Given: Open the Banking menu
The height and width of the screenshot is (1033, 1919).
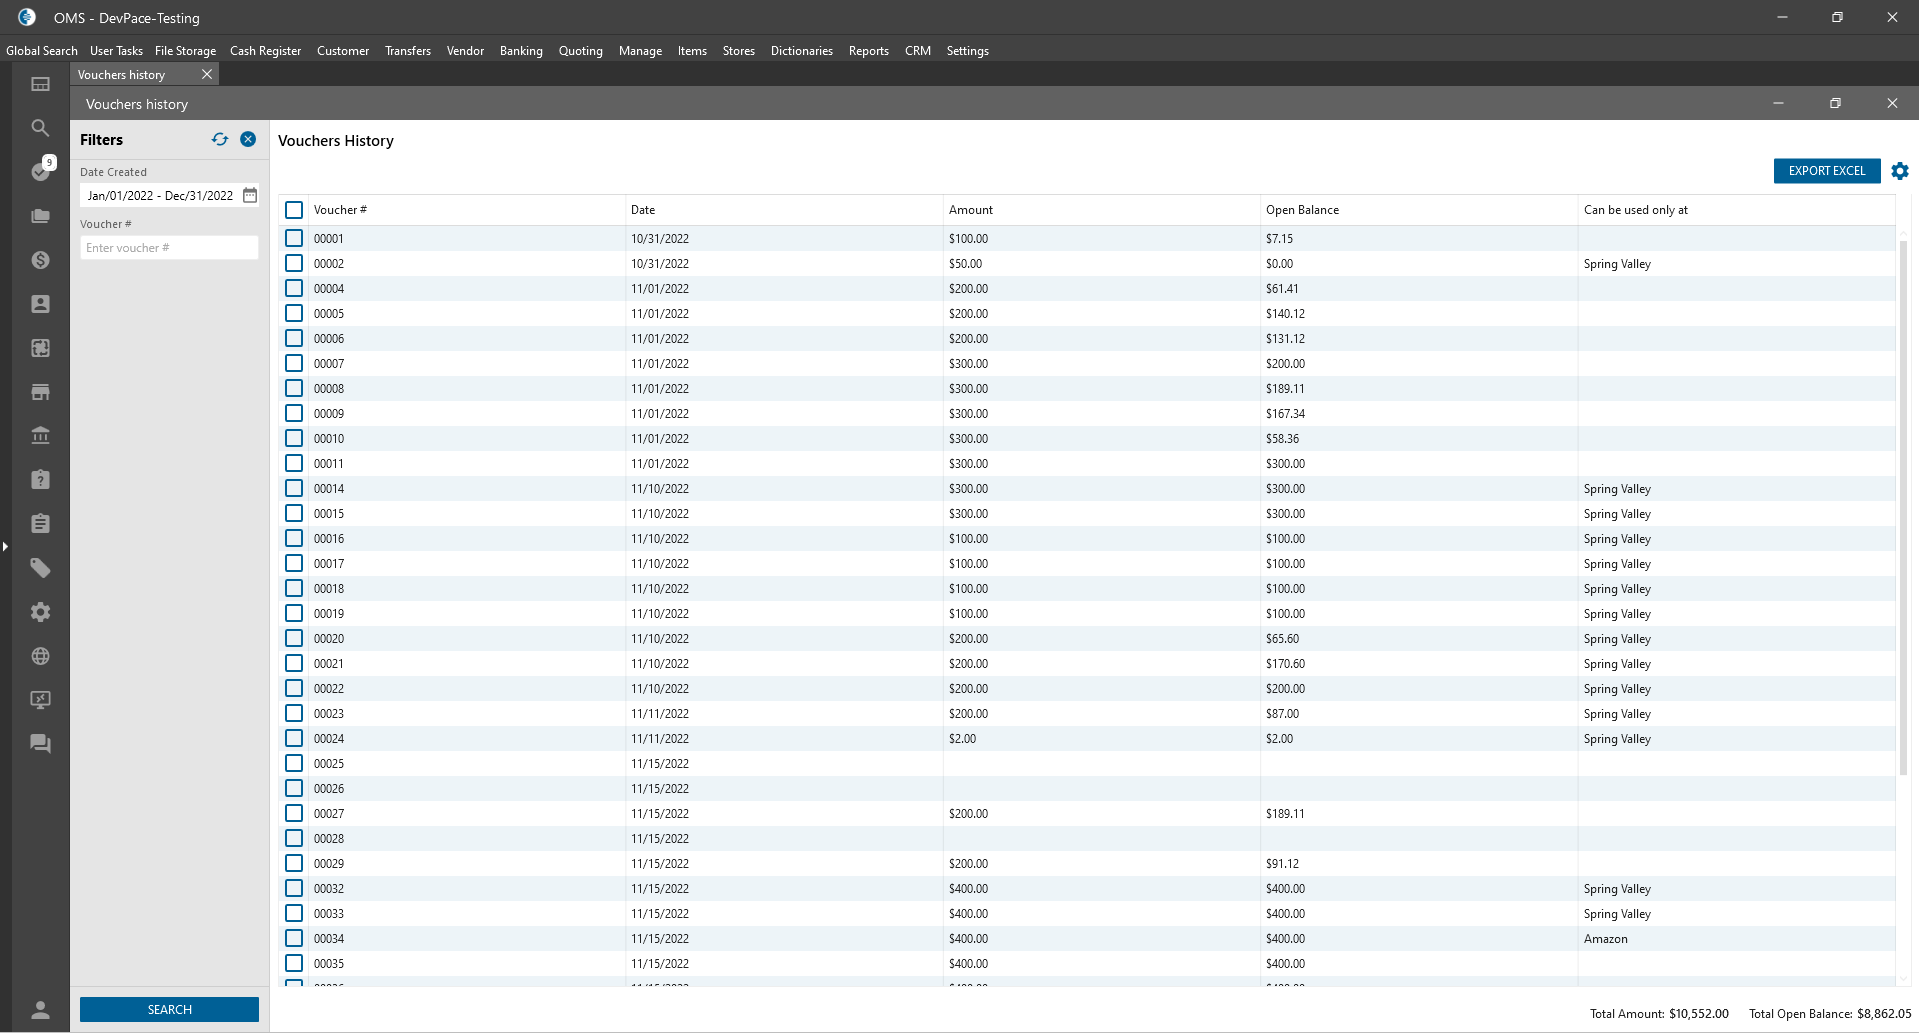Looking at the screenshot, I should (521, 50).
